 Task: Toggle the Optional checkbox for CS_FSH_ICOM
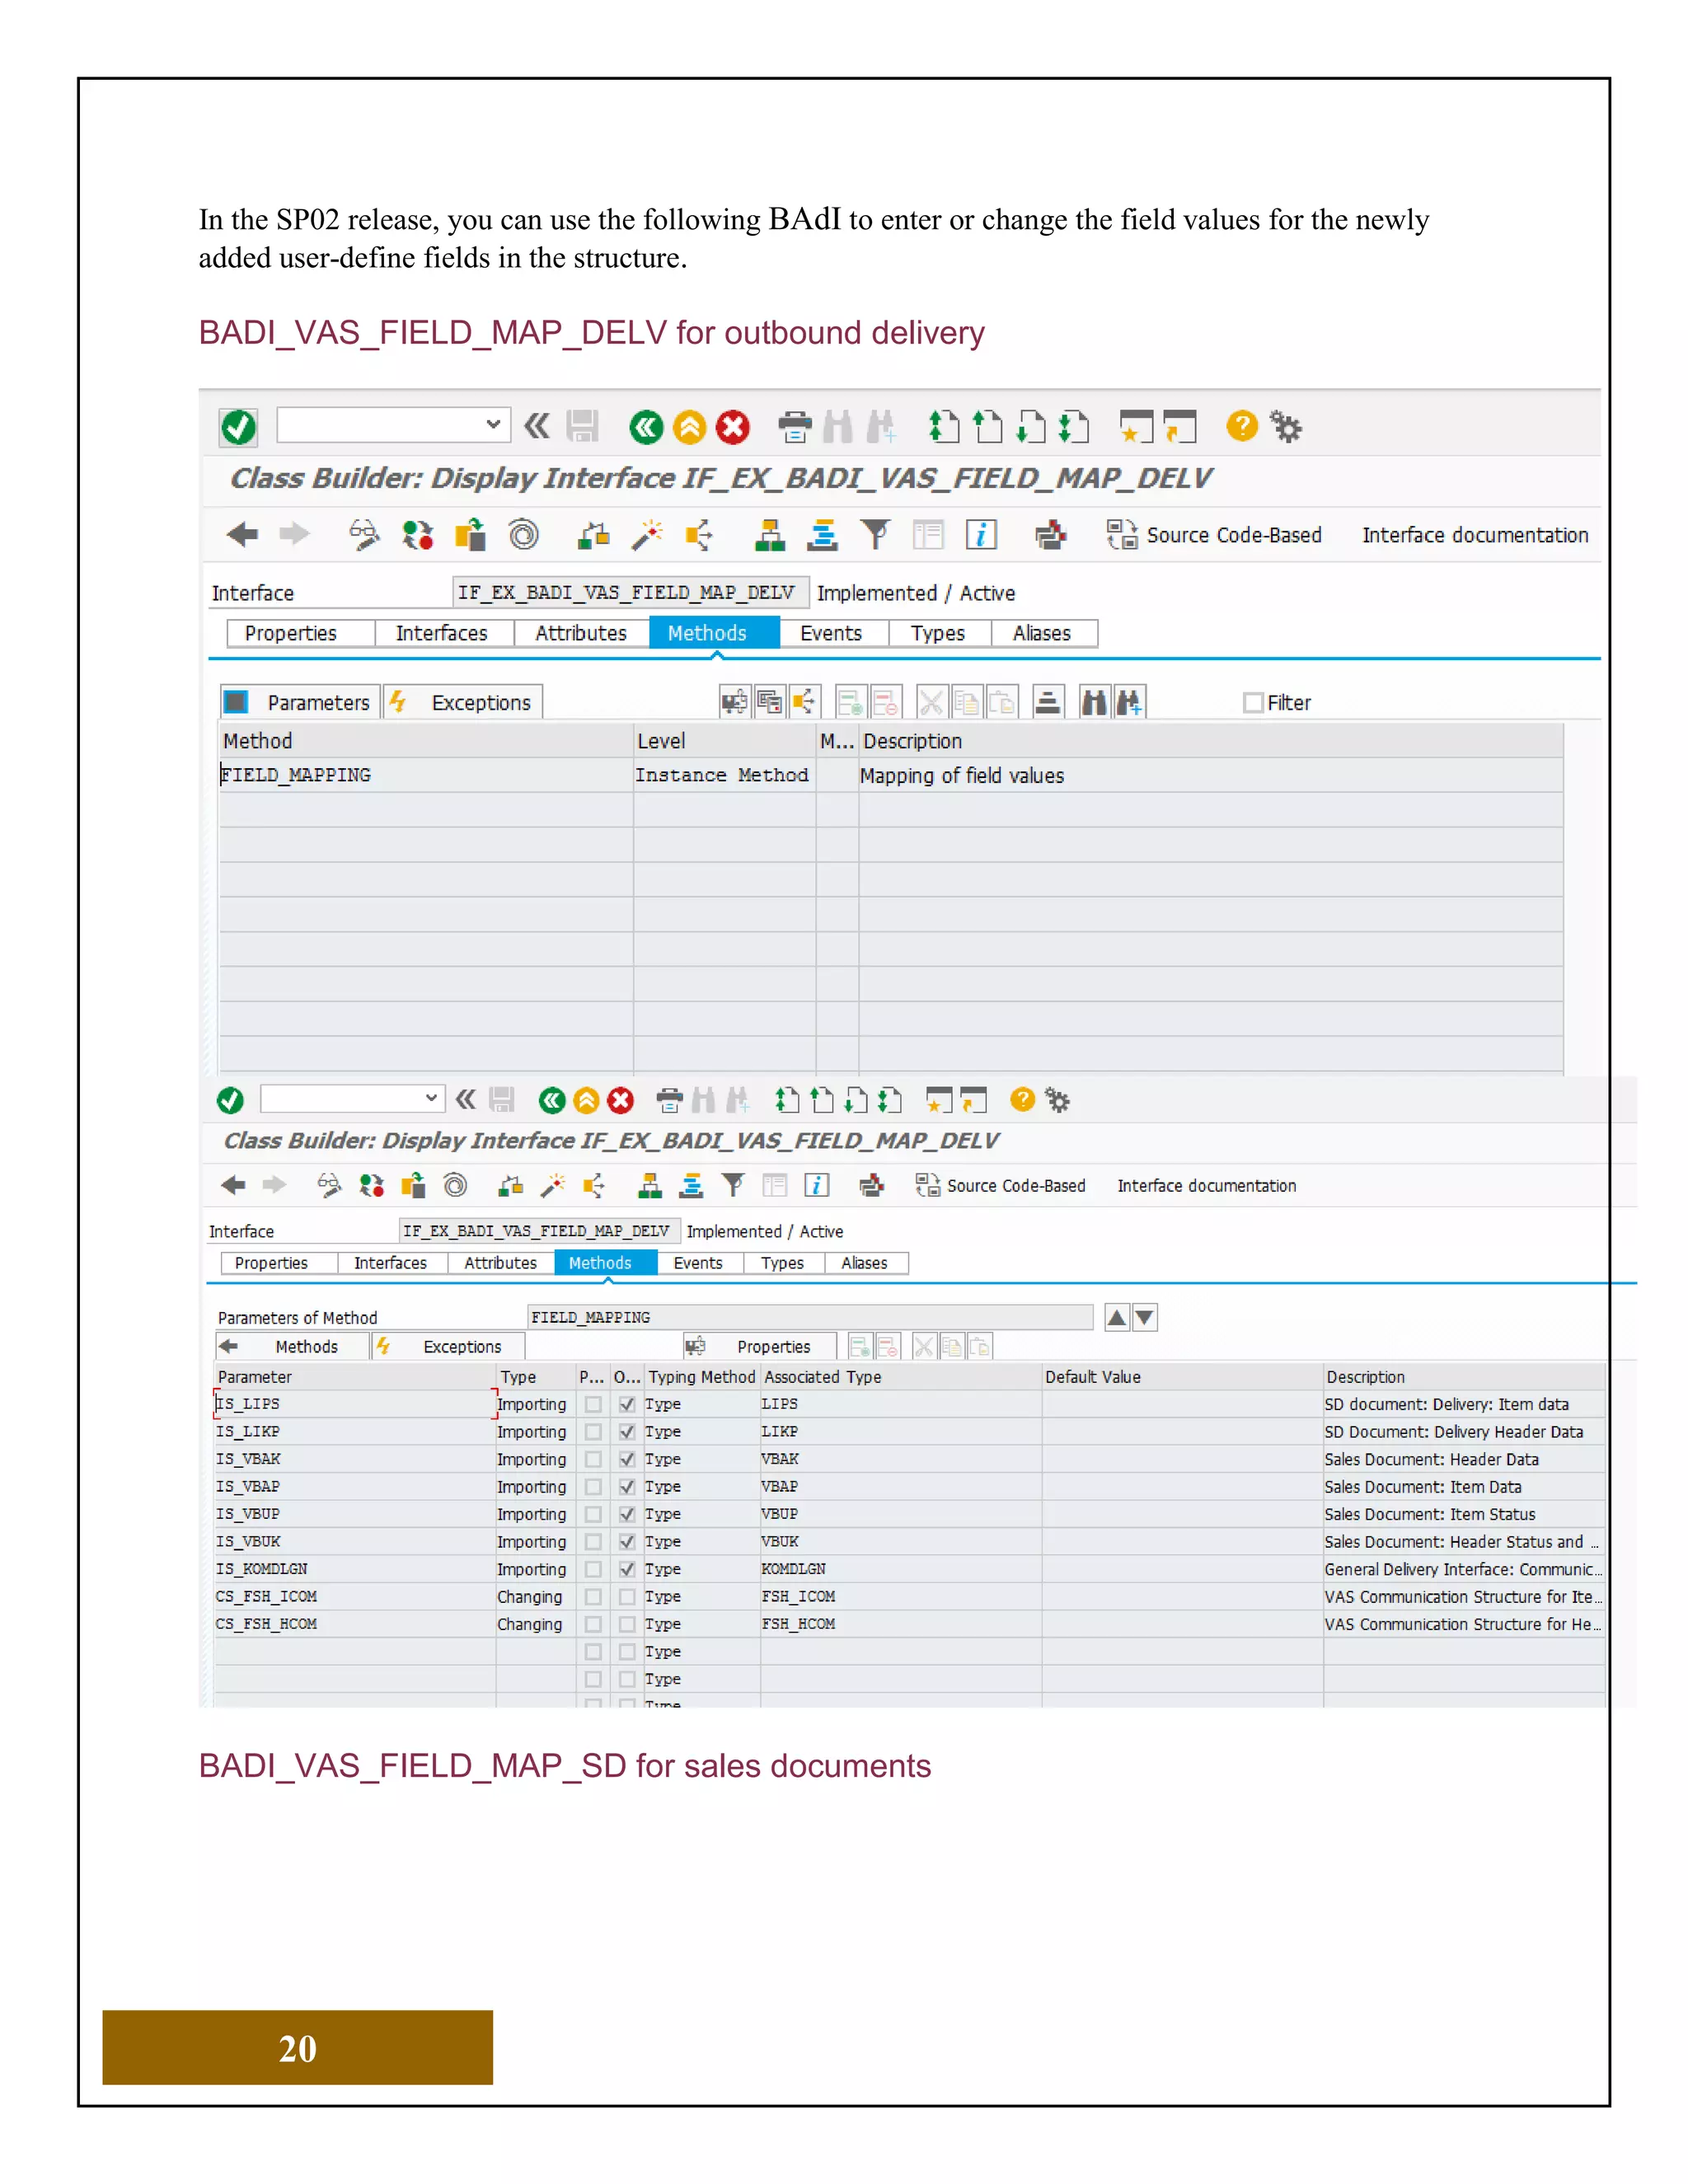pyautogui.click(x=626, y=1597)
